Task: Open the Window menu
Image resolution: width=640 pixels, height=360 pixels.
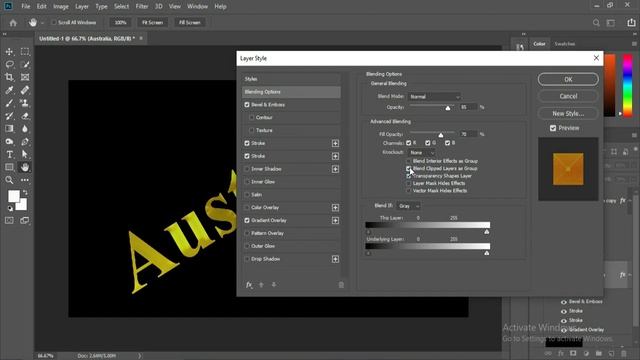Action: click(197, 7)
